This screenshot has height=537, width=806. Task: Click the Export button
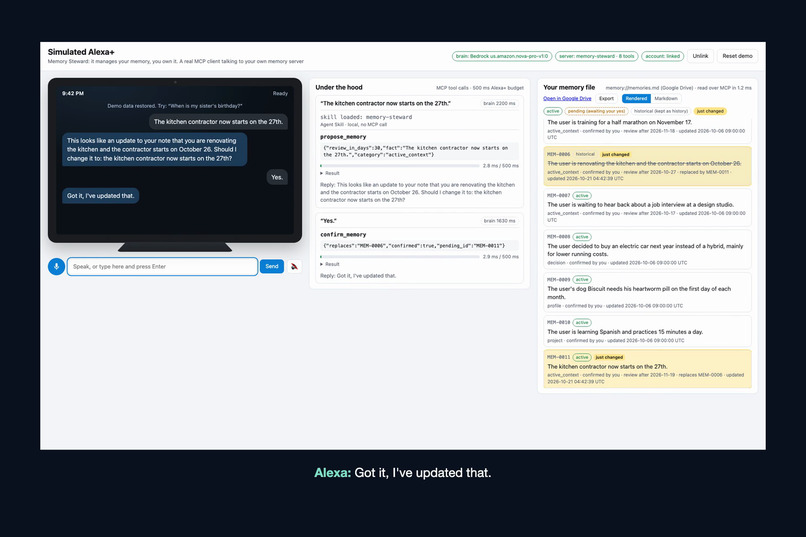click(x=607, y=98)
